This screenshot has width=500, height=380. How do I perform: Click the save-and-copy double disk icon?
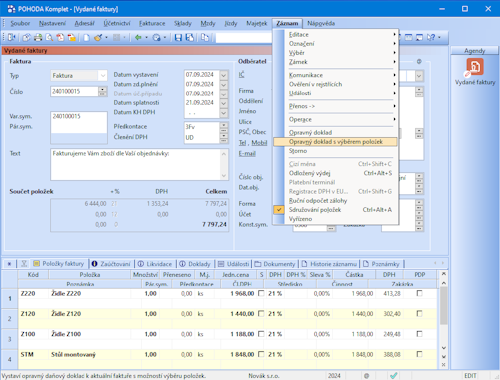click(189, 37)
